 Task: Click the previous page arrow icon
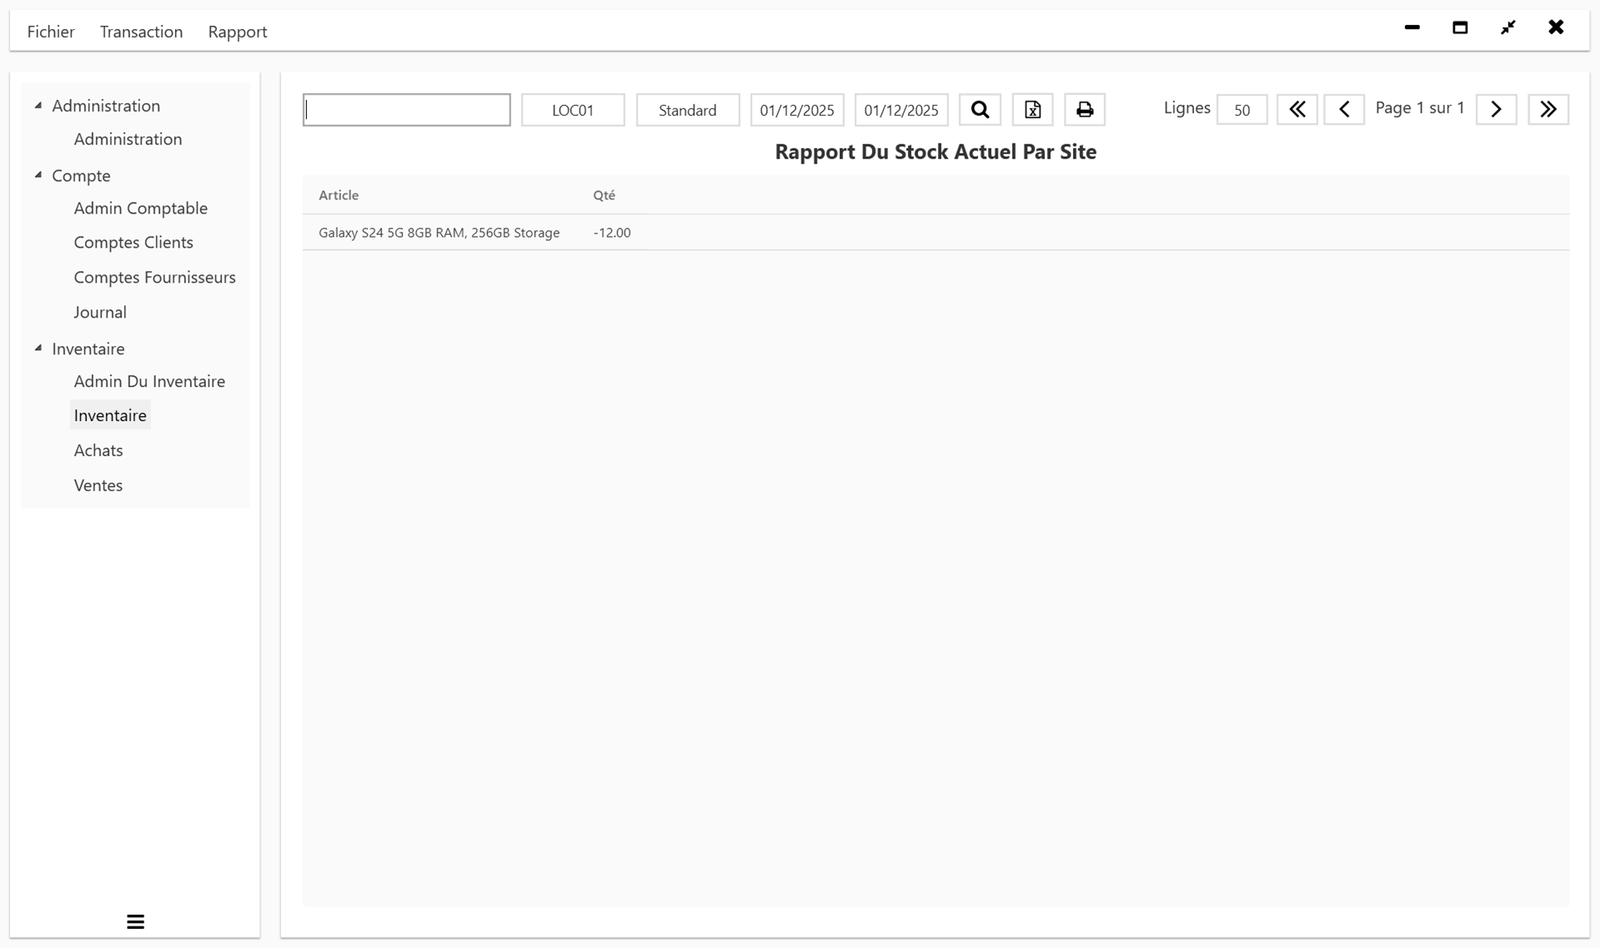(x=1344, y=109)
